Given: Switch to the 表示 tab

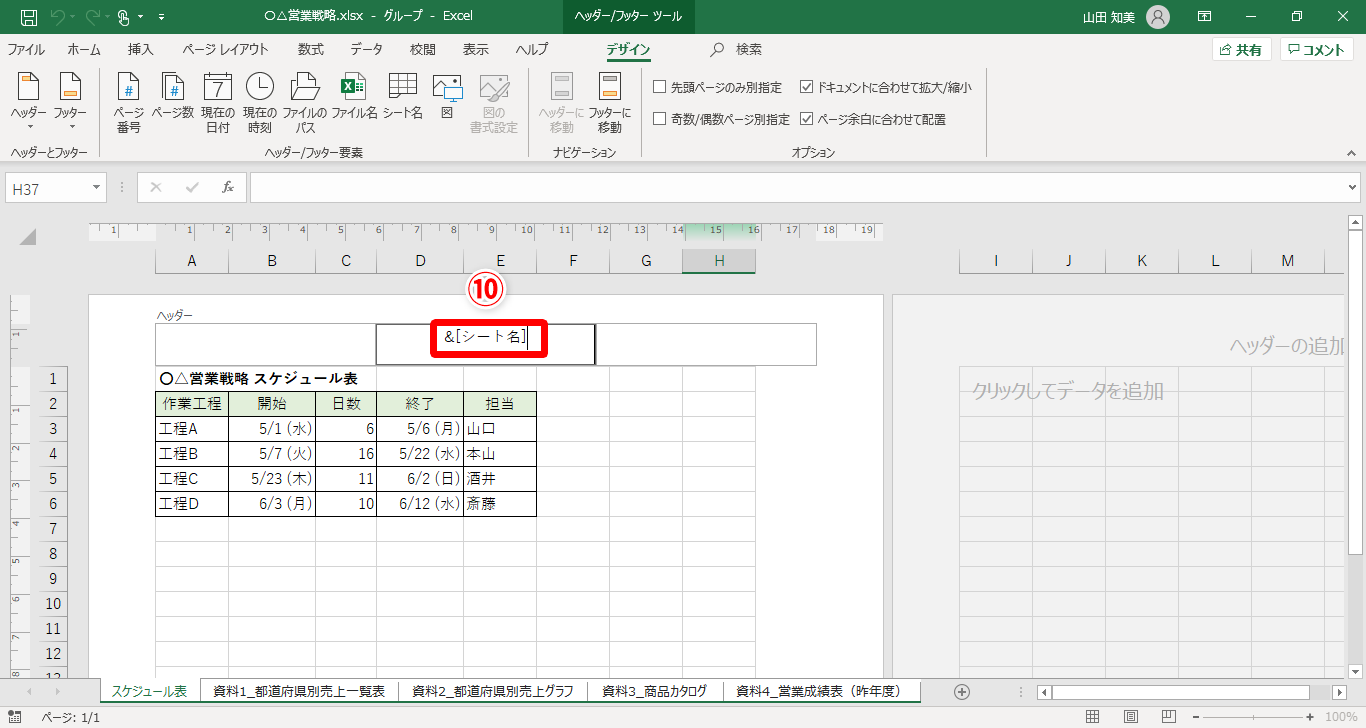Looking at the screenshot, I should [476, 49].
